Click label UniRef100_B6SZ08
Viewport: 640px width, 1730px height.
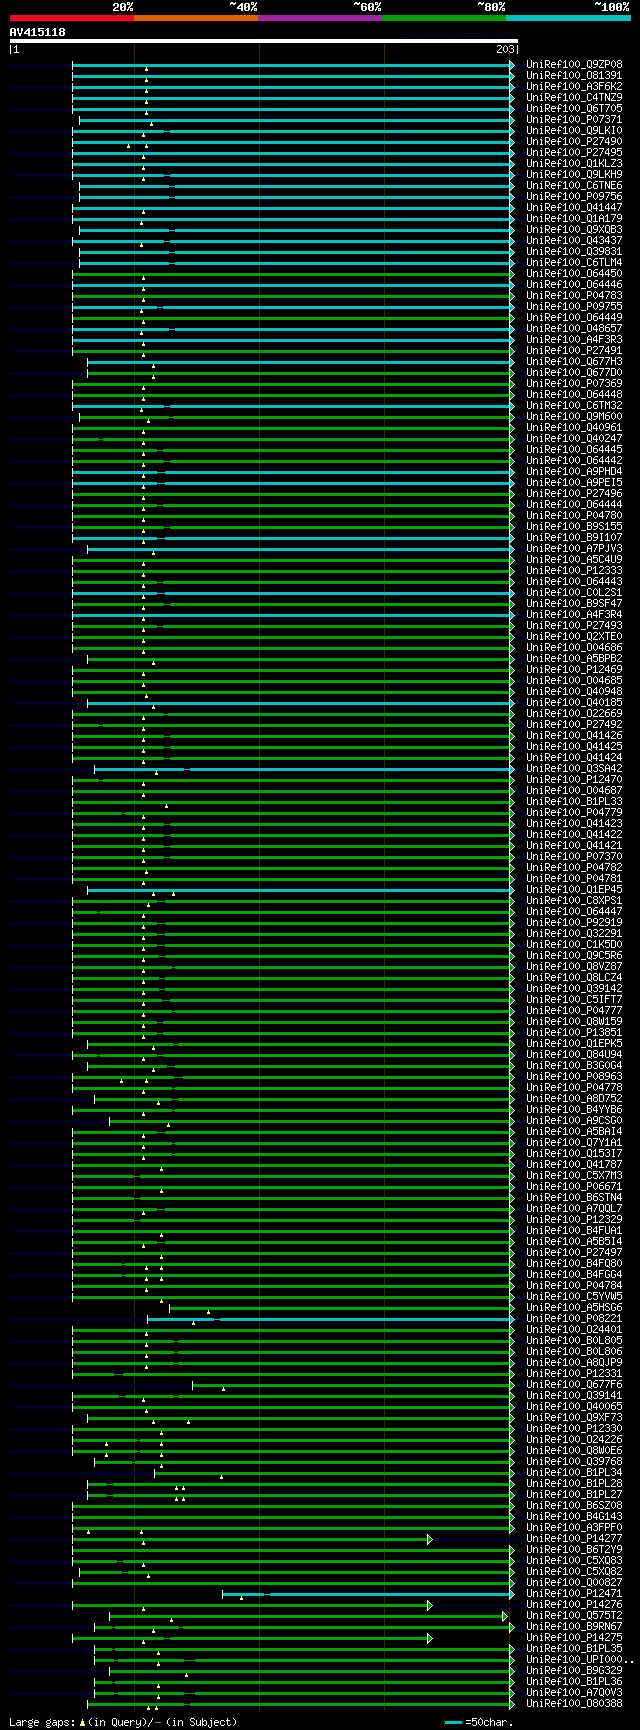coord(574,1505)
